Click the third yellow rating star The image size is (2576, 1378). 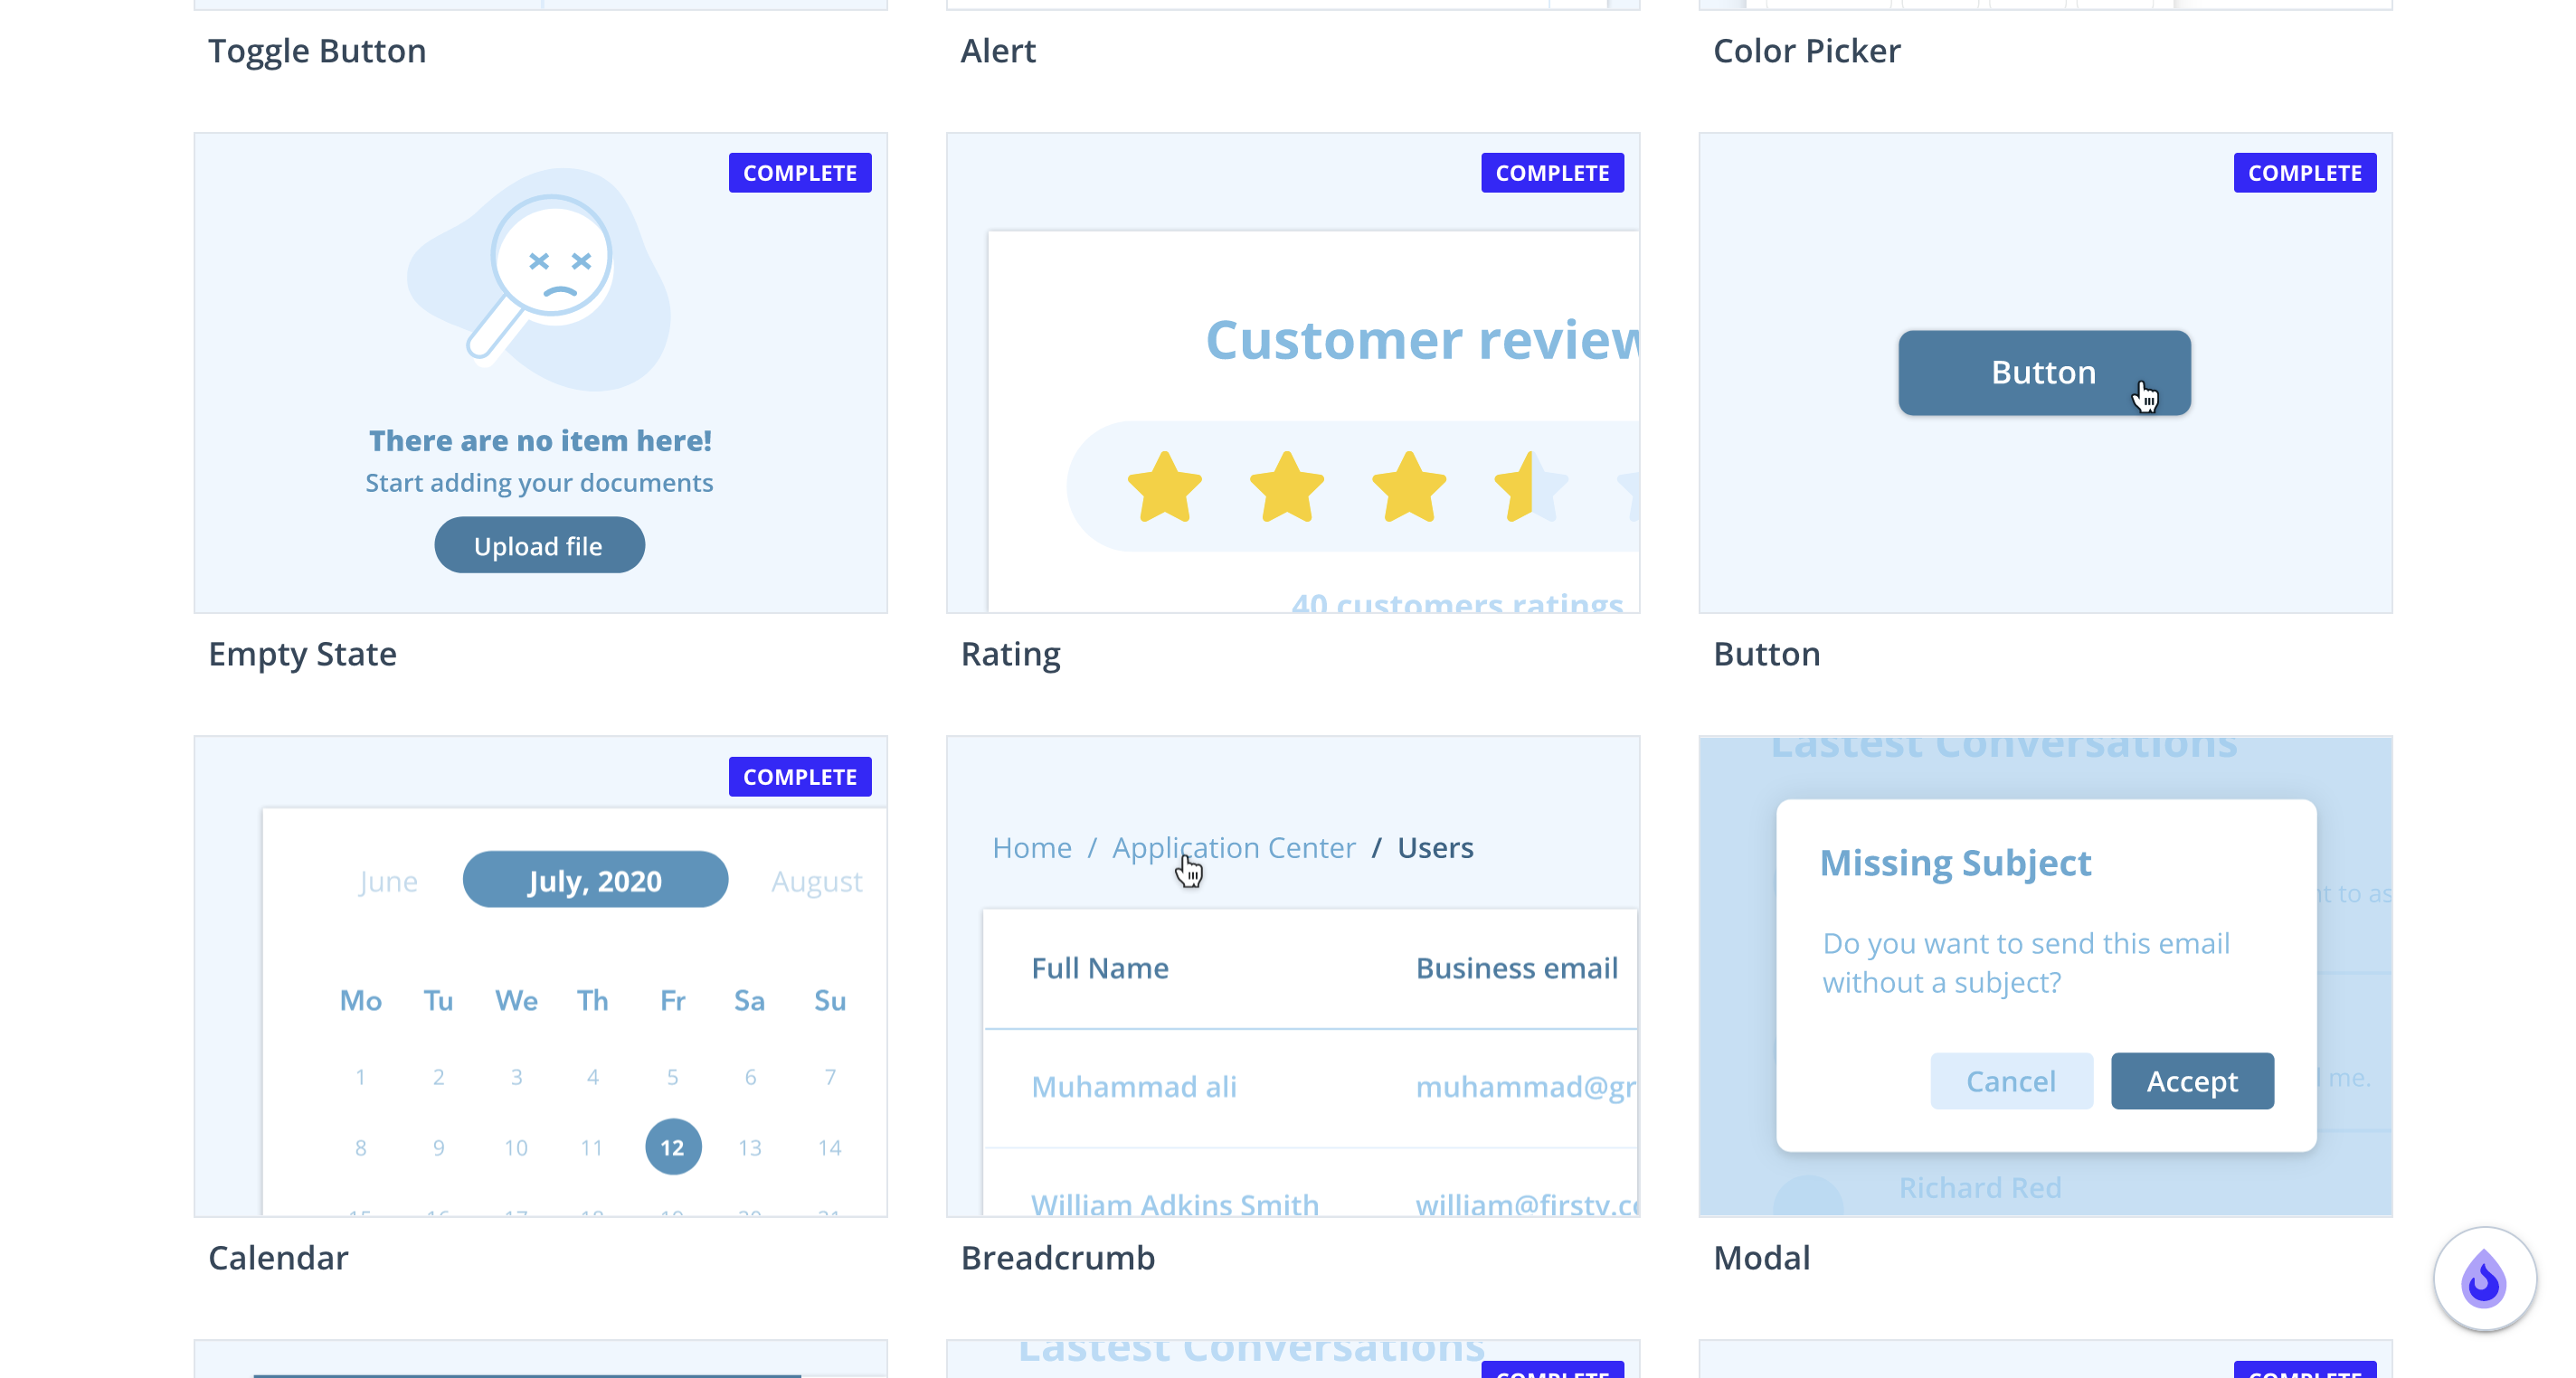[1409, 487]
